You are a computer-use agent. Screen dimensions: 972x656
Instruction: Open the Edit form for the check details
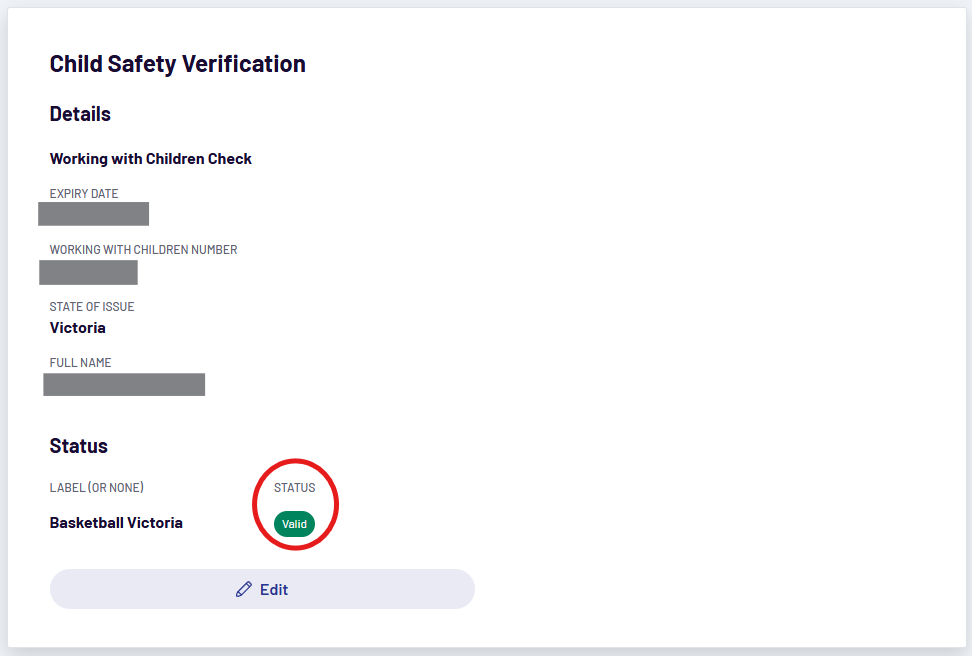point(262,589)
